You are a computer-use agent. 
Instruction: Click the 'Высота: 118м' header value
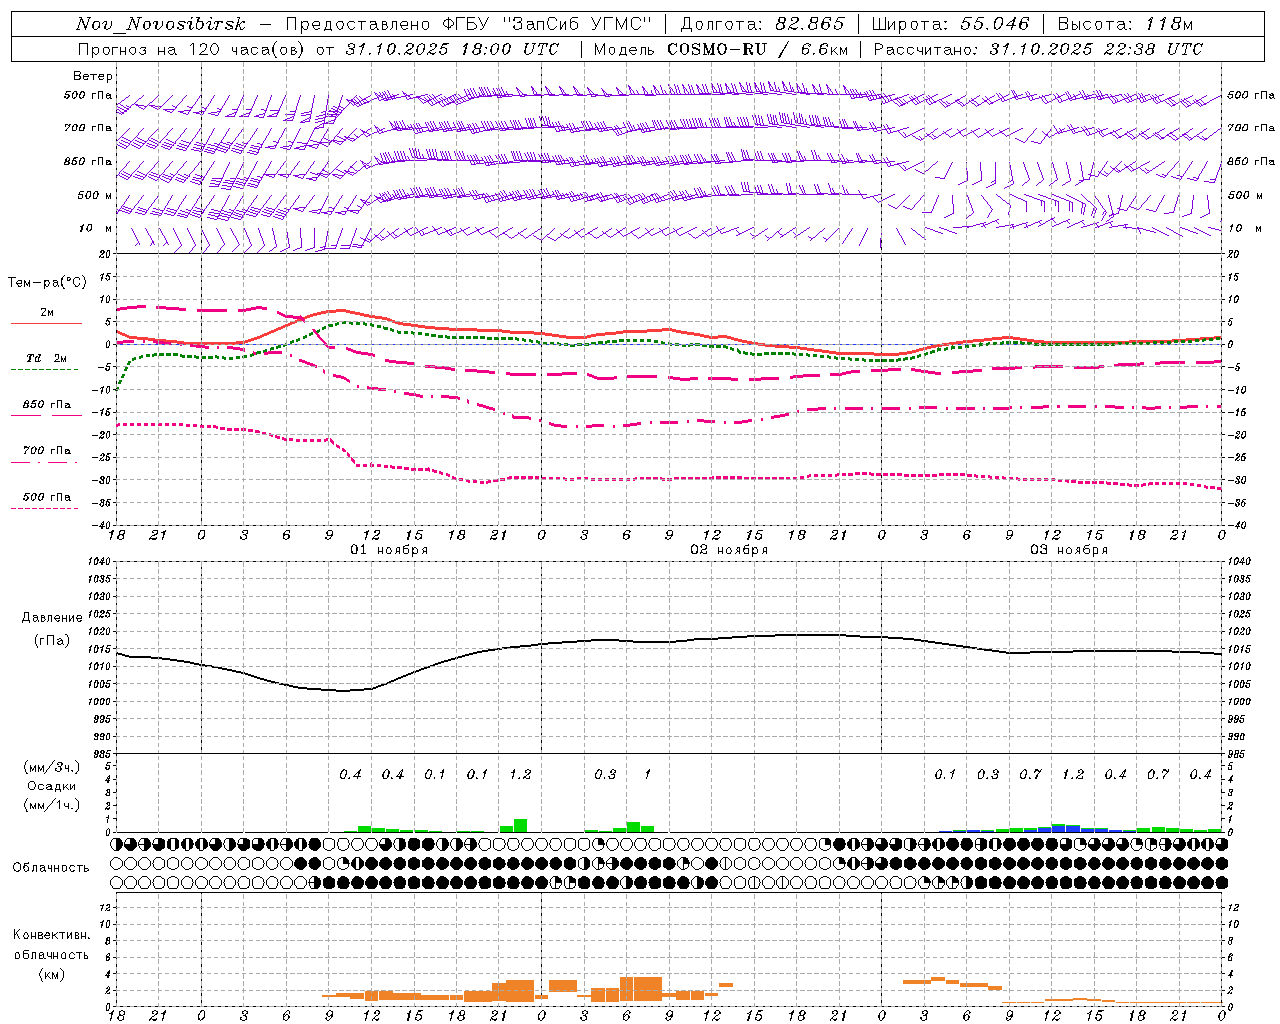tap(1125, 24)
